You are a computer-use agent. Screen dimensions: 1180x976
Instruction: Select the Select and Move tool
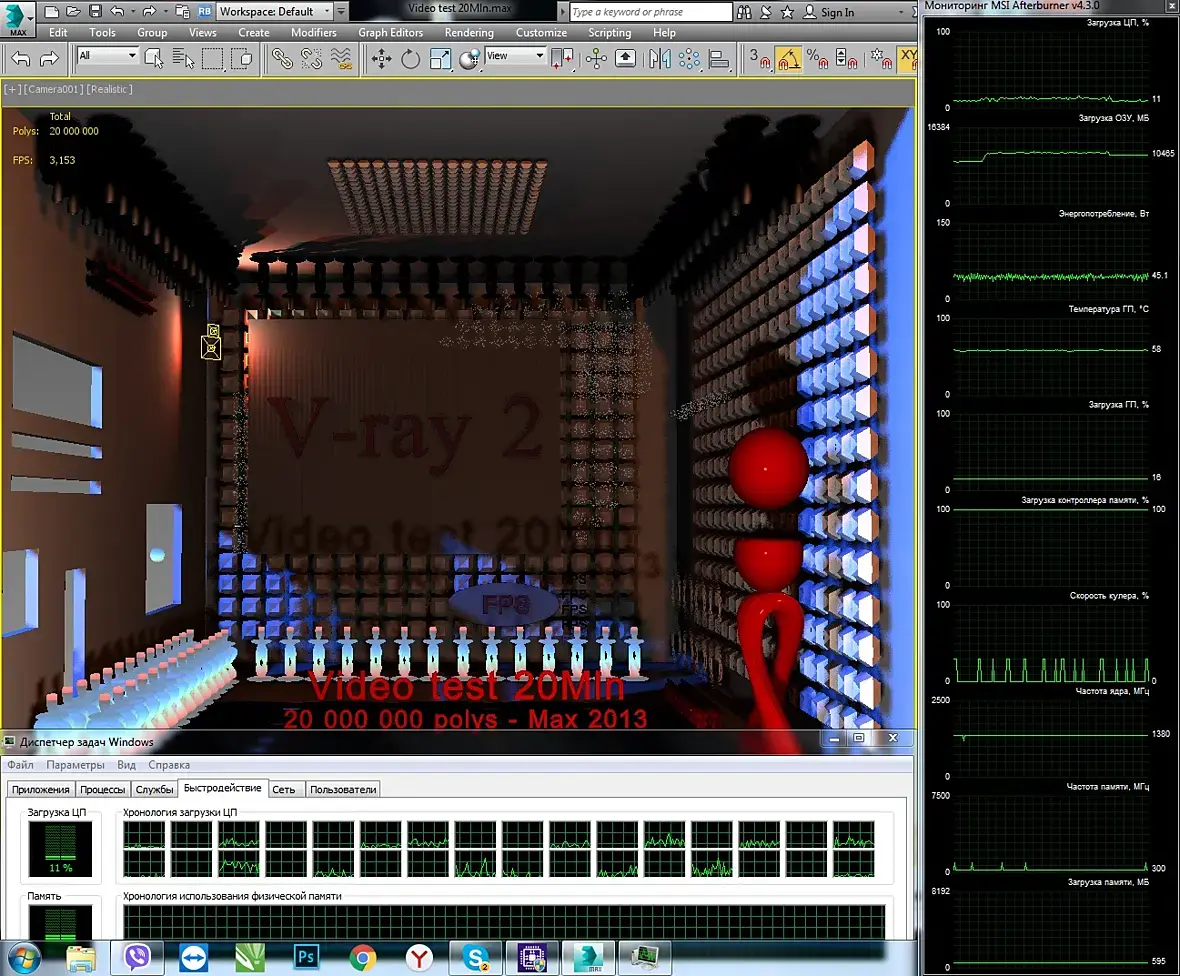[x=382, y=59]
